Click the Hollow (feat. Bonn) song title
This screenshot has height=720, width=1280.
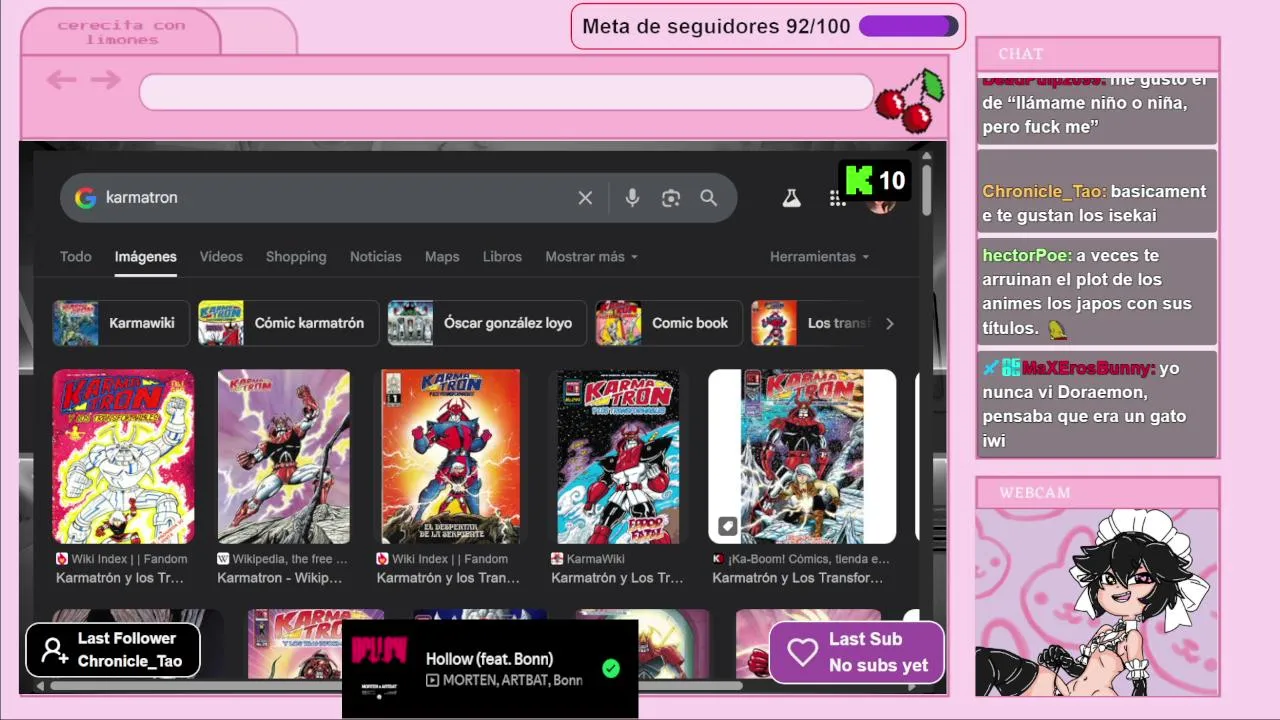click(x=489, y=659)
